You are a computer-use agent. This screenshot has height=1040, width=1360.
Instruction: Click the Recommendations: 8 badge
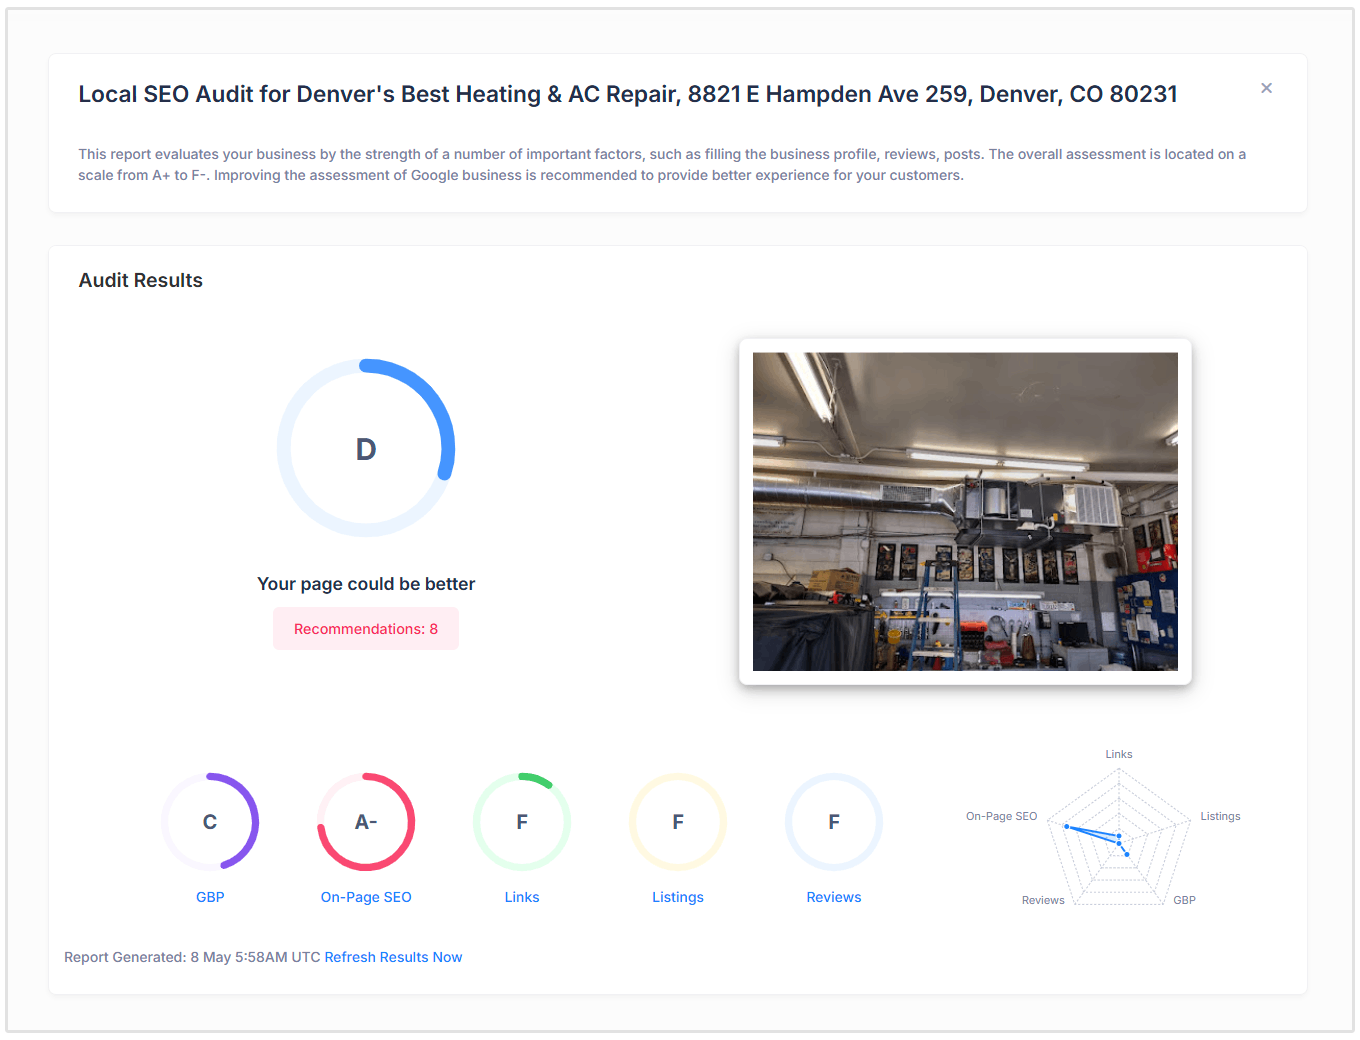pos(366,629)
